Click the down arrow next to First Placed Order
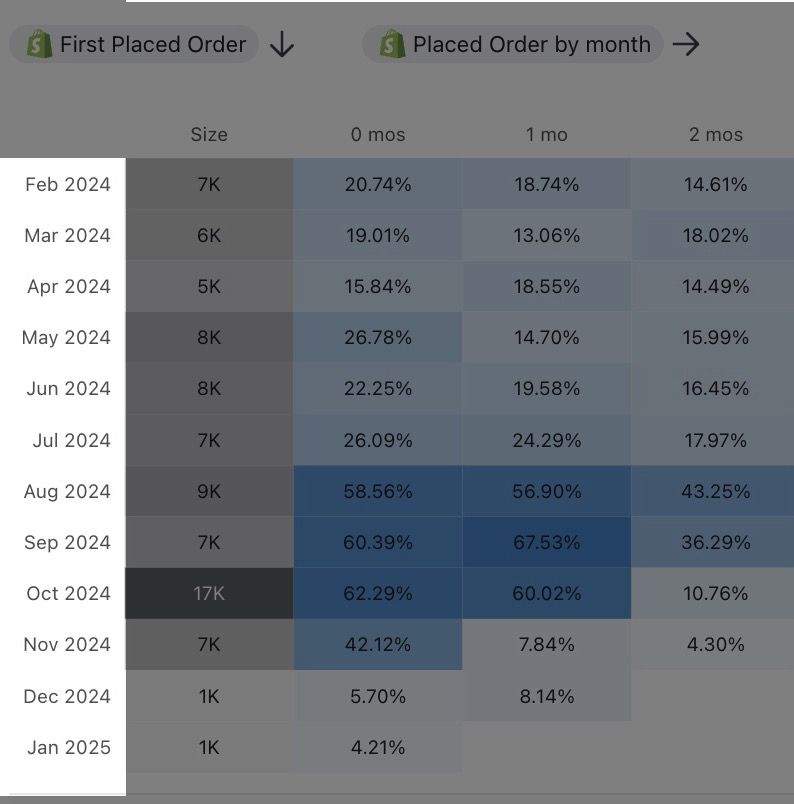794x804 pixels. click(282, 45)
